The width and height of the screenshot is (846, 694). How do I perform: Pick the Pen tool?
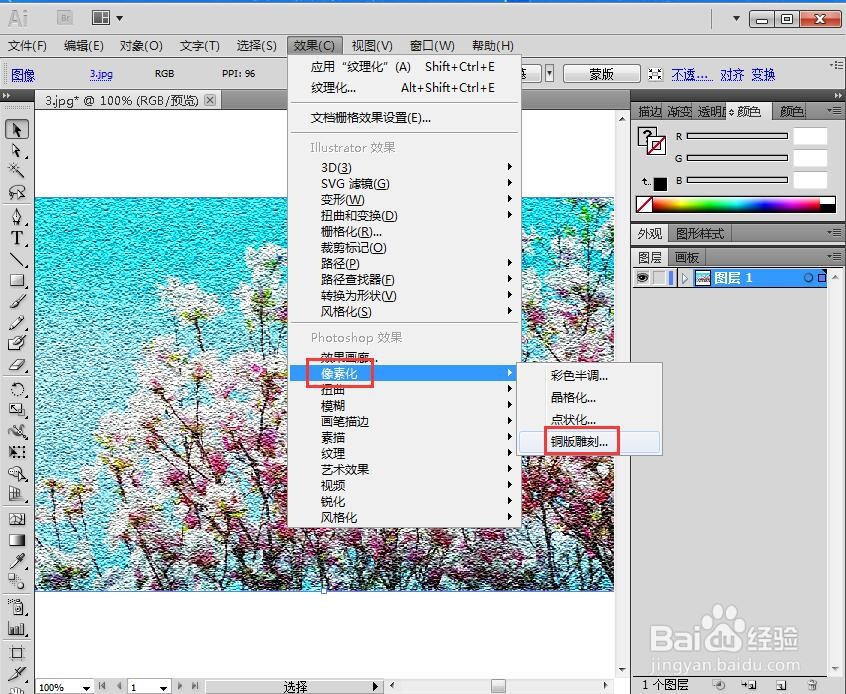coord(16,218)
